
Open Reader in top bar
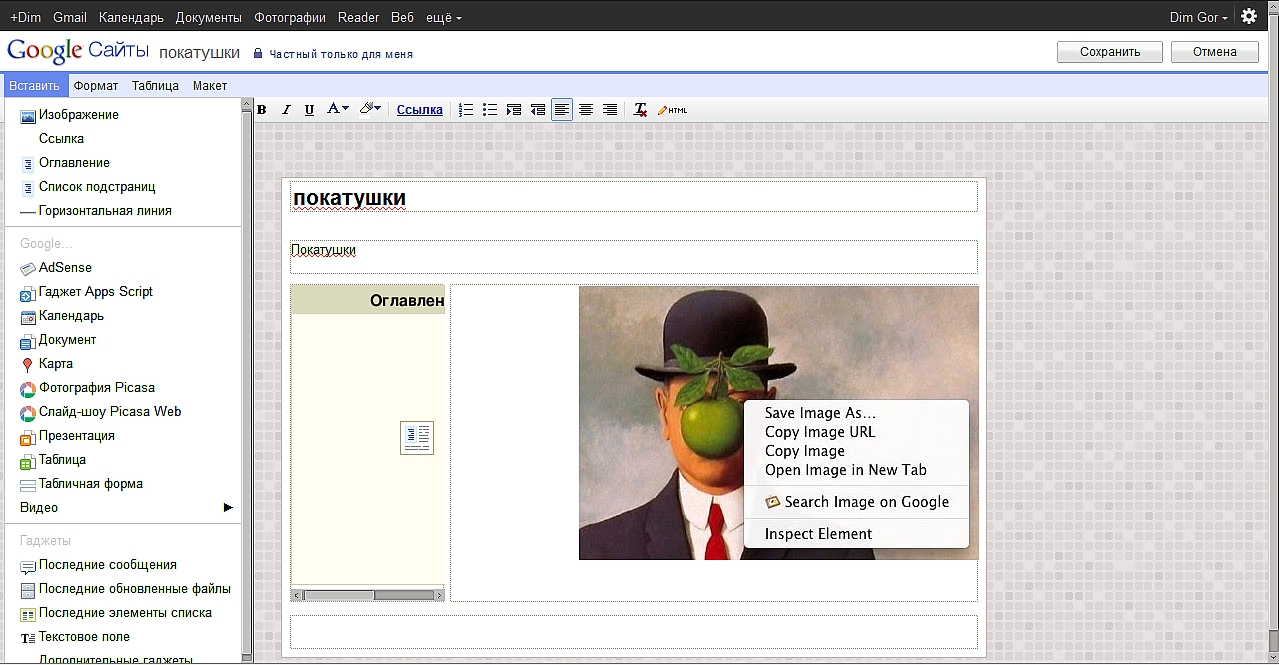358,17
